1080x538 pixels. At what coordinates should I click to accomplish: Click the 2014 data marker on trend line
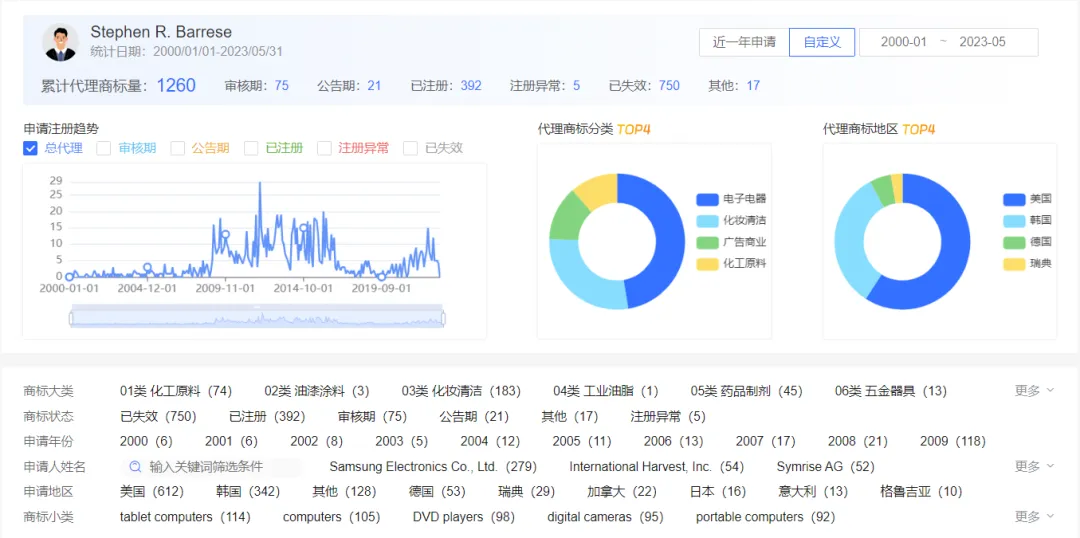304,227
